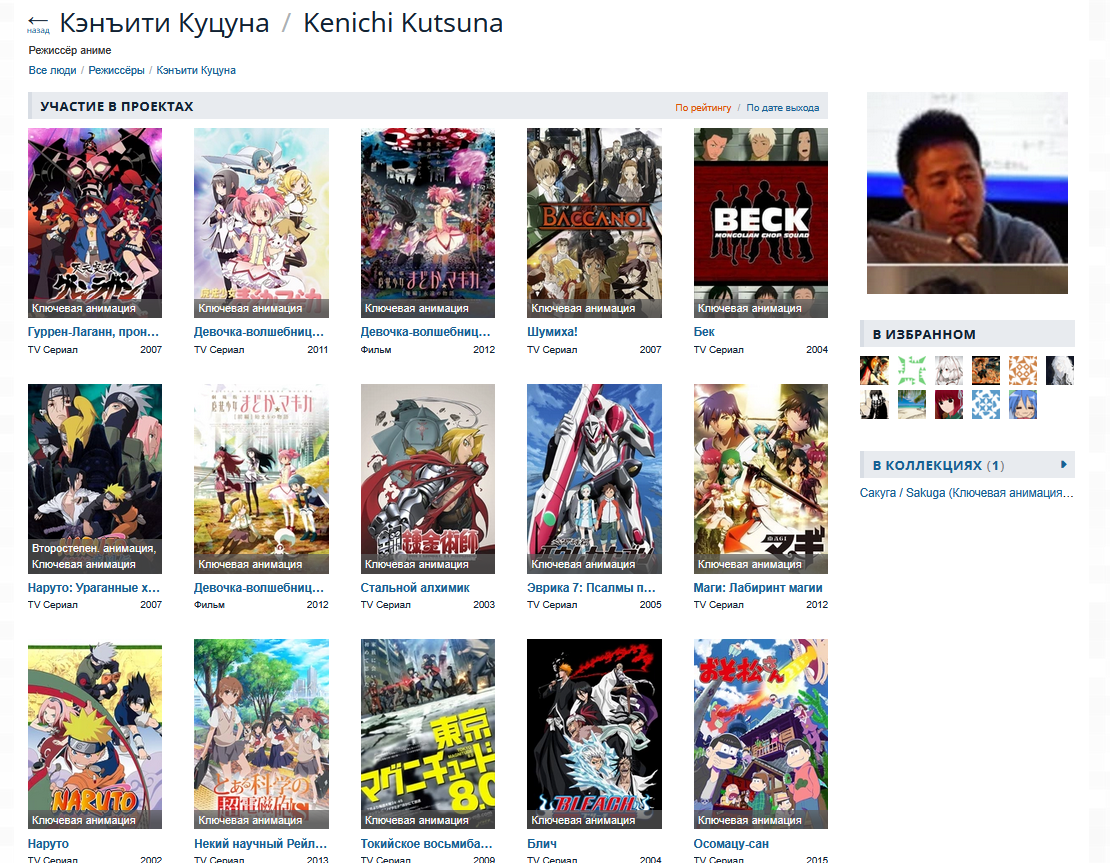Image resolution: width=1110 pixels, height=863 pixels.
Task: Open Кэнъити Куцуна breadcrumb link
Action: (x=196, y=70)
